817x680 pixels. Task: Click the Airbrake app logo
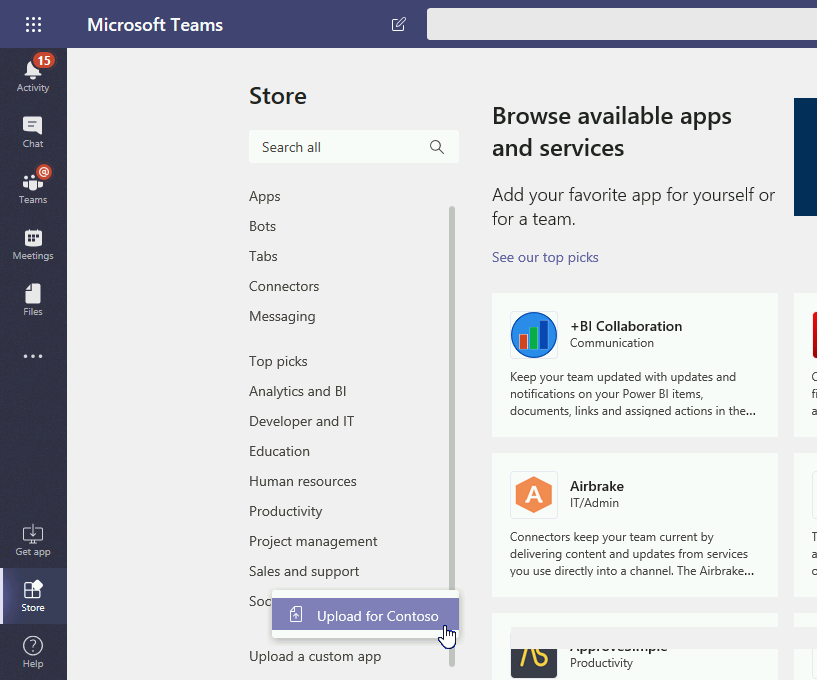[x=534, y=495]
